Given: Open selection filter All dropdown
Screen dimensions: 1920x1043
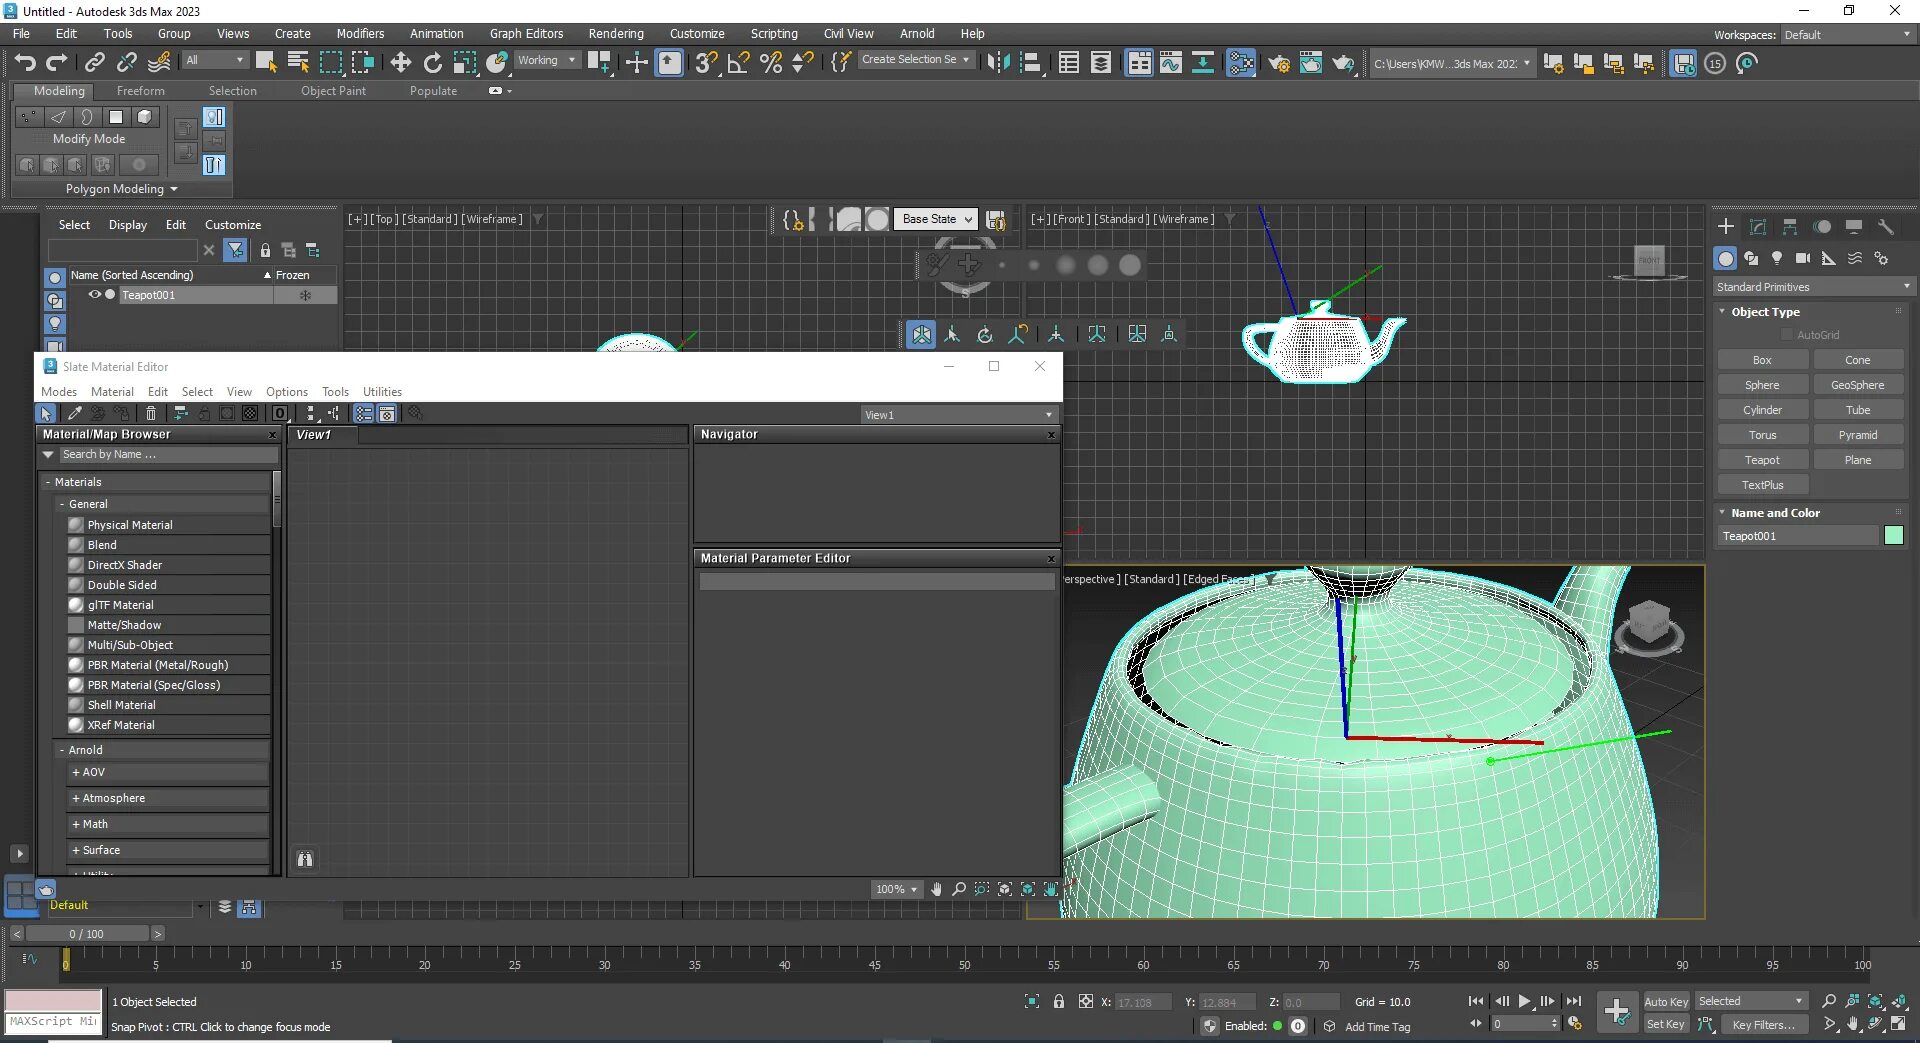Looking at the screenshot, I should (215, 60).
